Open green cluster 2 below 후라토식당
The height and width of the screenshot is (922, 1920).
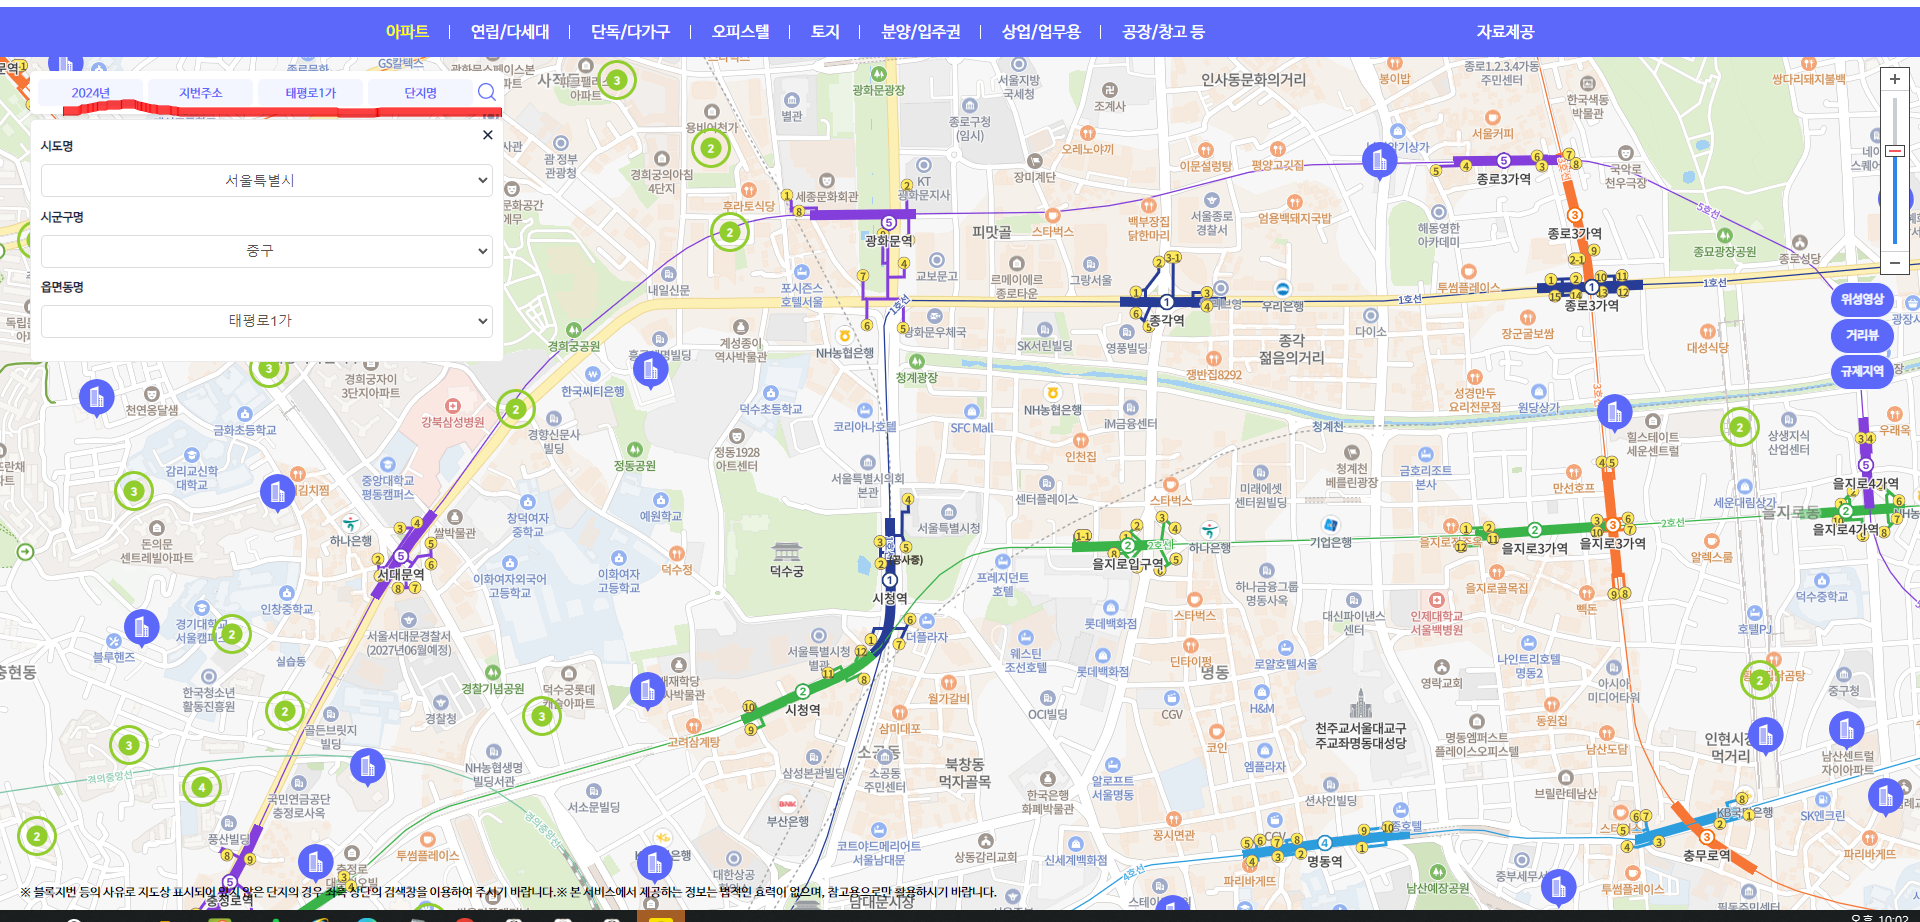(x=730, y=233)
